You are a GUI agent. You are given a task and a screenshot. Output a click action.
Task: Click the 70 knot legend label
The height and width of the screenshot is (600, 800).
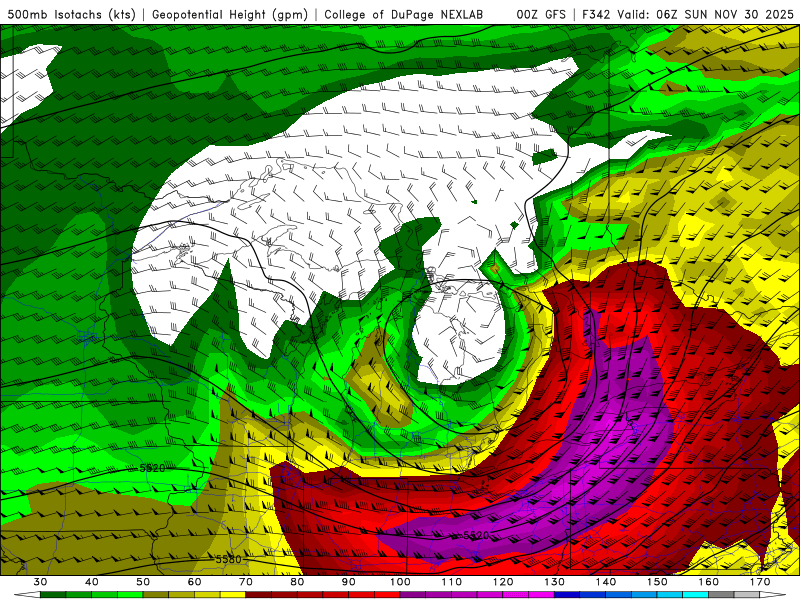click(x=246, y=582)
